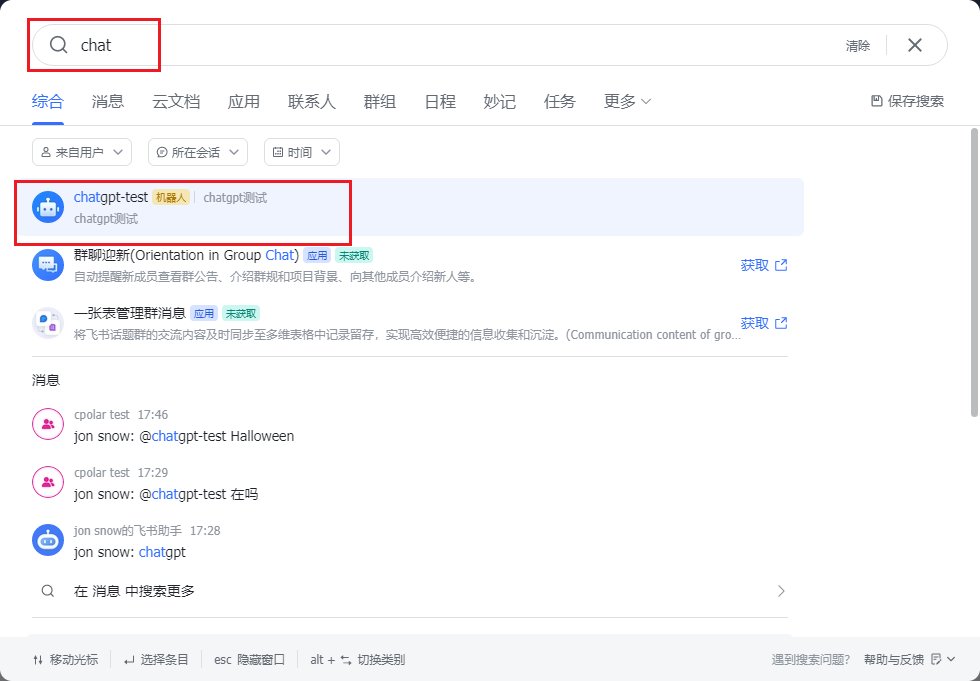Switch to the 云文档 tab

point(176,101)
